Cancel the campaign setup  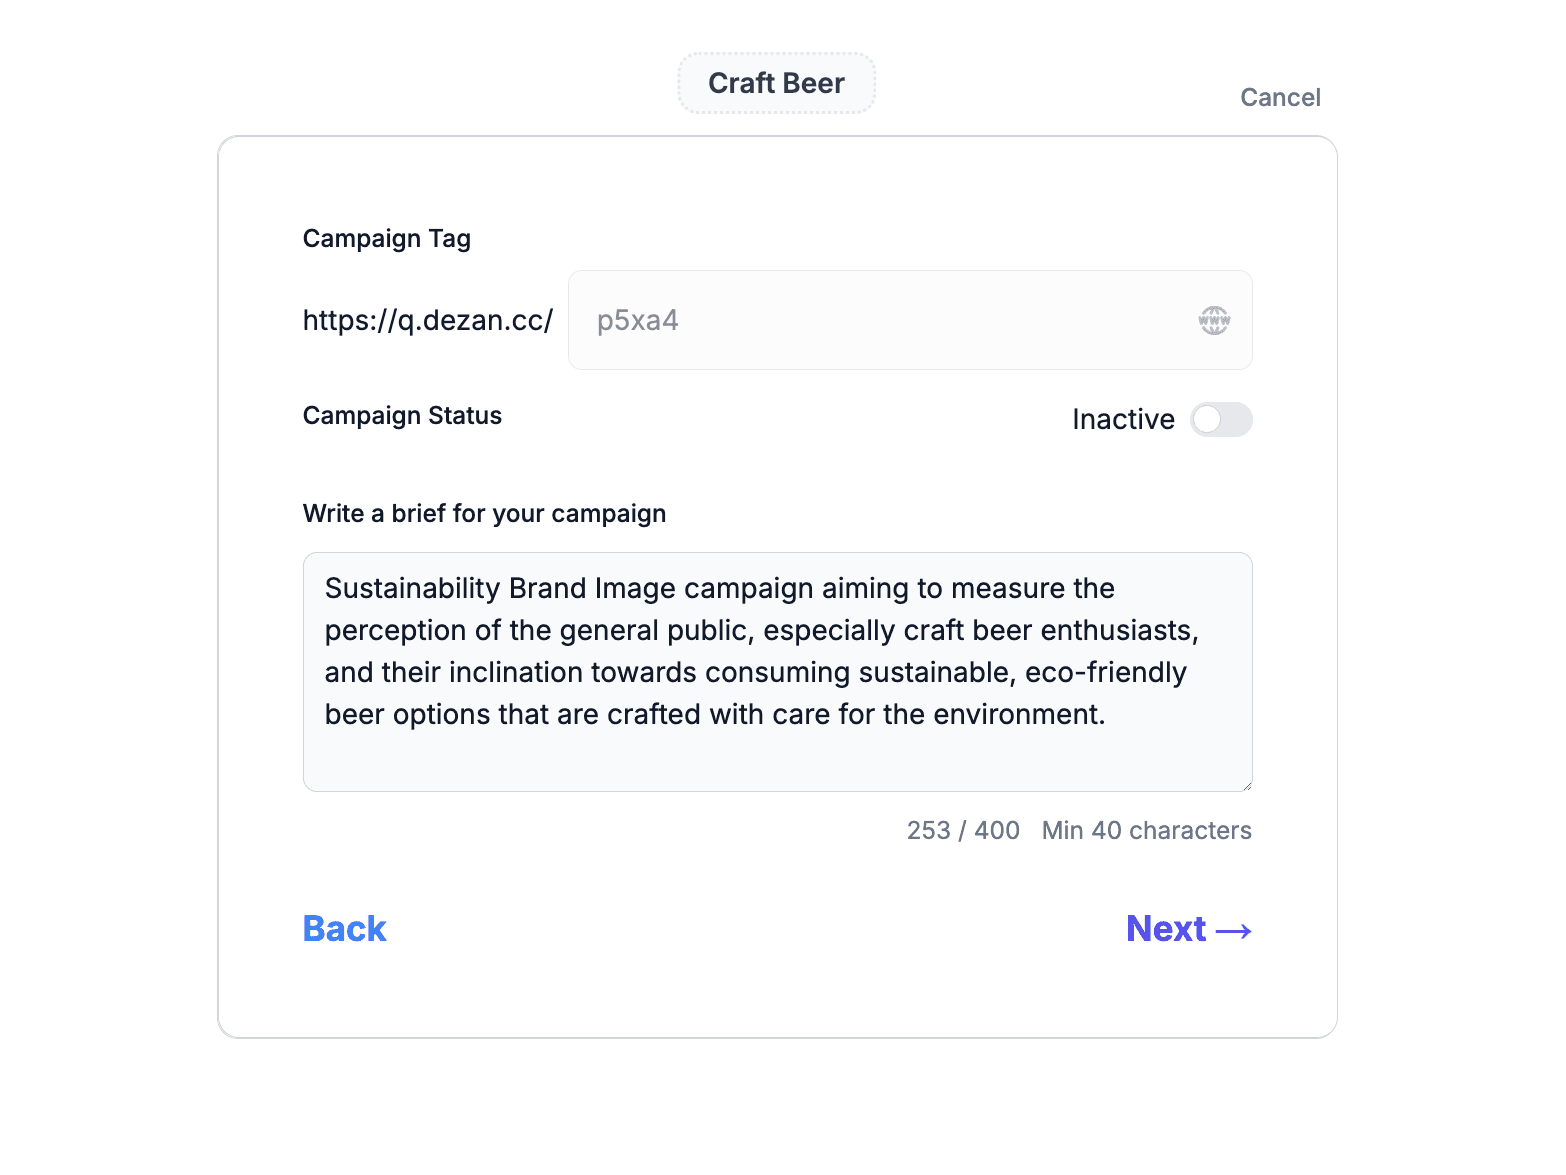[1280, 97]
